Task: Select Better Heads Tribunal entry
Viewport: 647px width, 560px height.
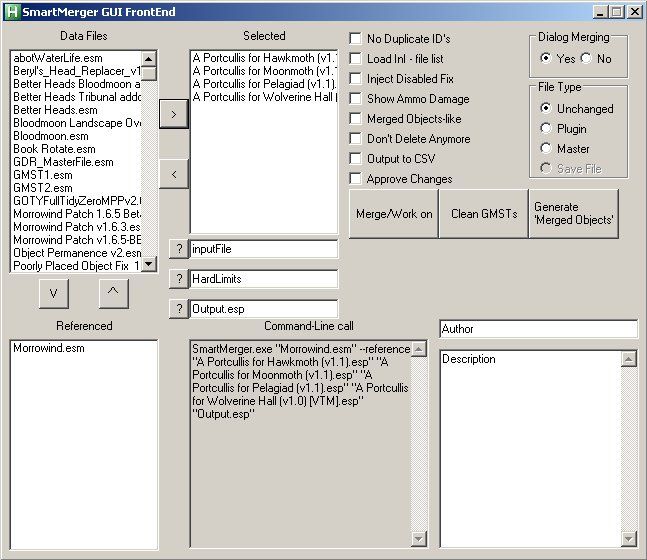Action: tap(77, 97)
